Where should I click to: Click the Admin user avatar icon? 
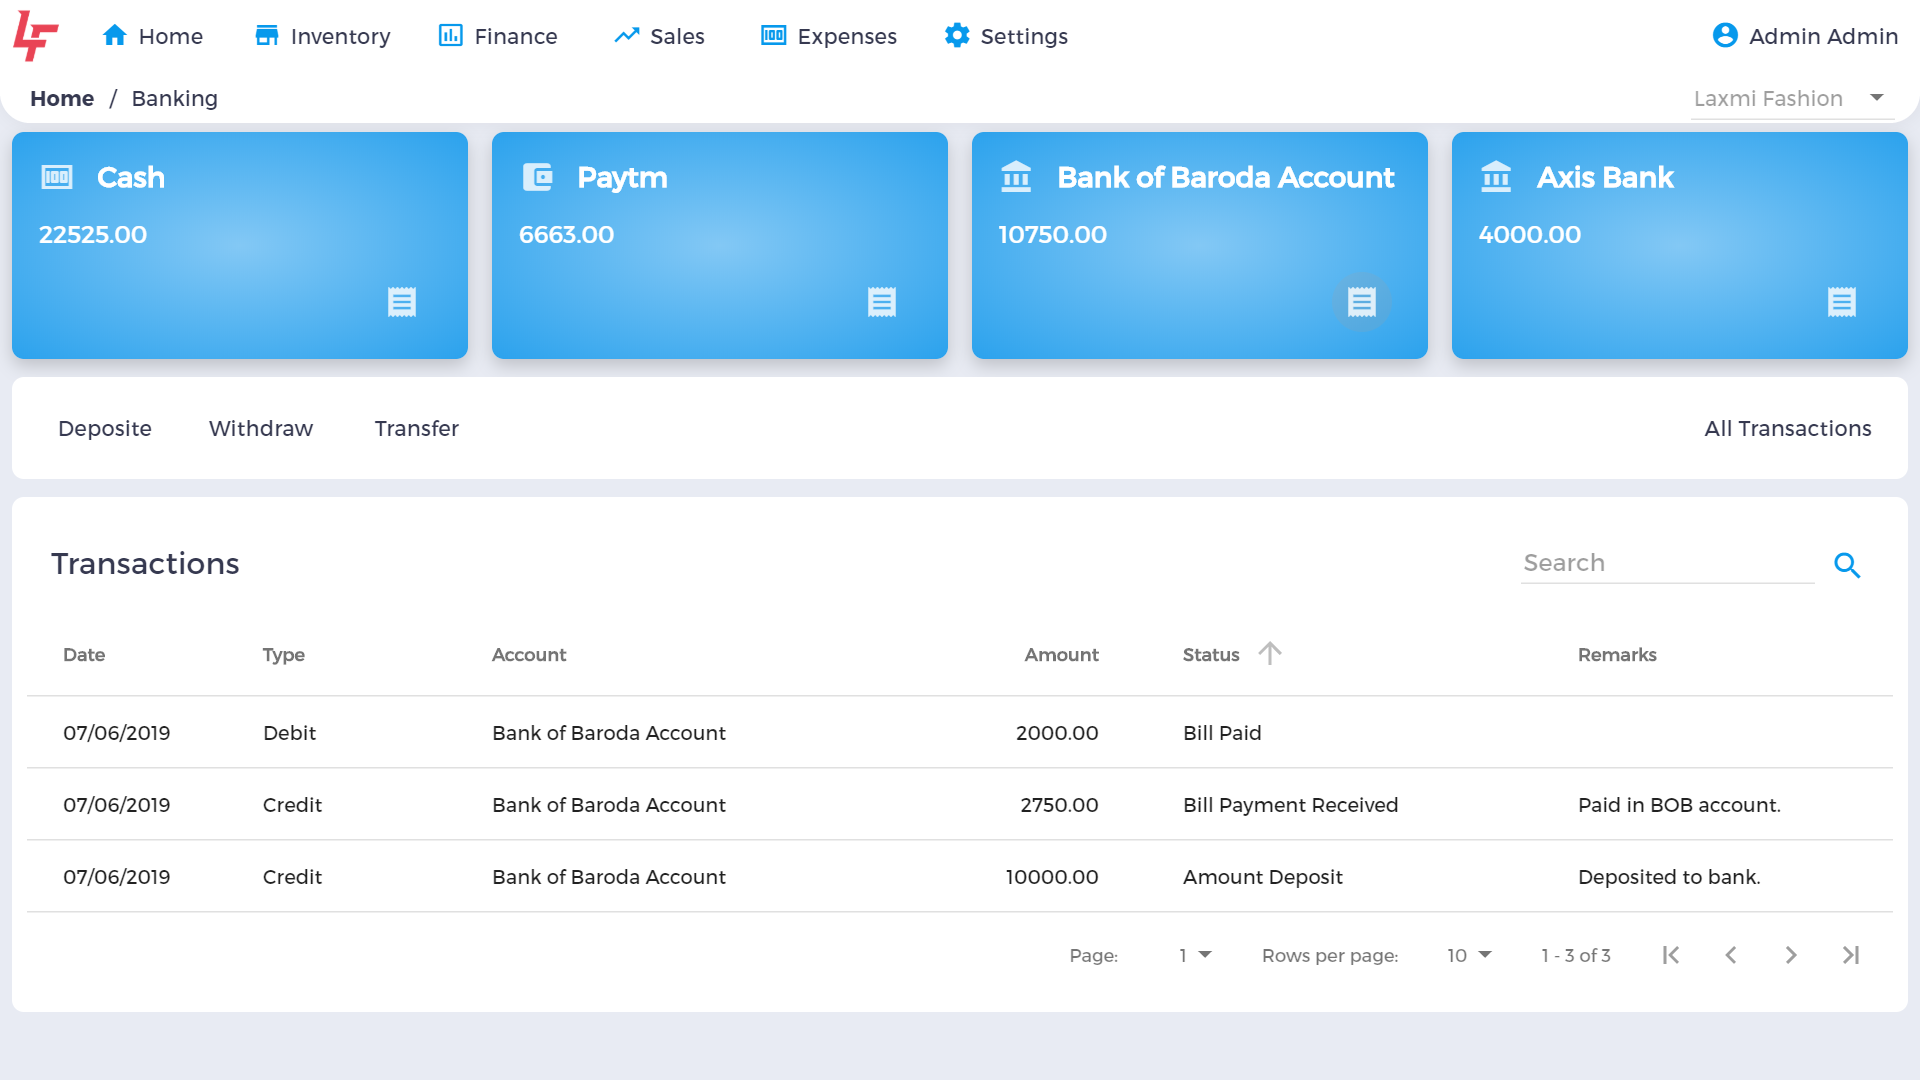(x=1725, y=36)
